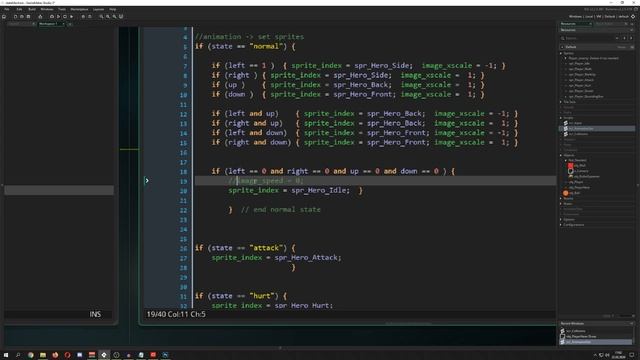Open File Explorer from the taskbar
640x360 pixels.
coord(43,355)
